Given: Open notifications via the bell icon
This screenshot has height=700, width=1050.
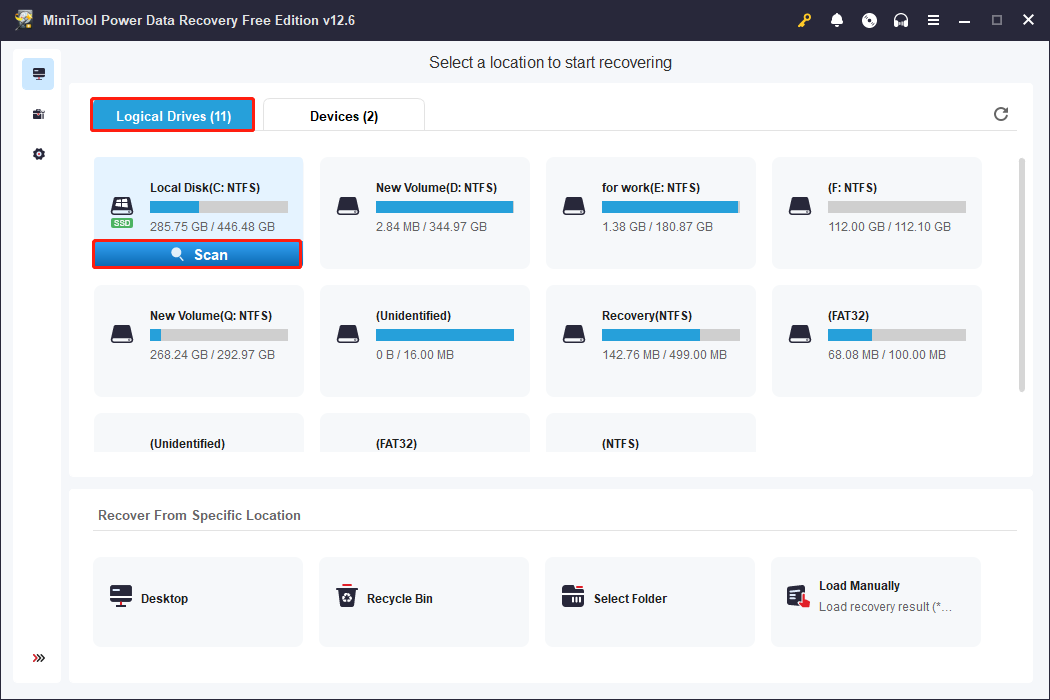Looking at the screenshot, I should pyautogui.click(x=837, y=19).
